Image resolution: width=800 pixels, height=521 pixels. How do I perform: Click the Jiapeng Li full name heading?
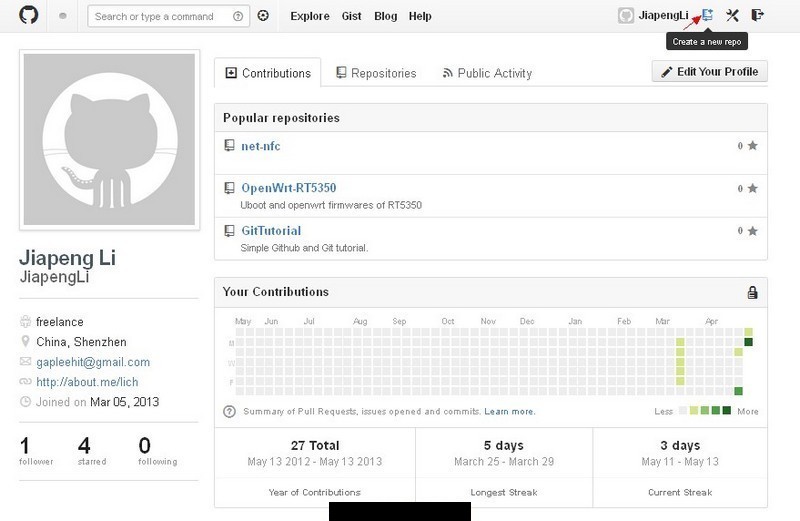[x=67, y=258]
